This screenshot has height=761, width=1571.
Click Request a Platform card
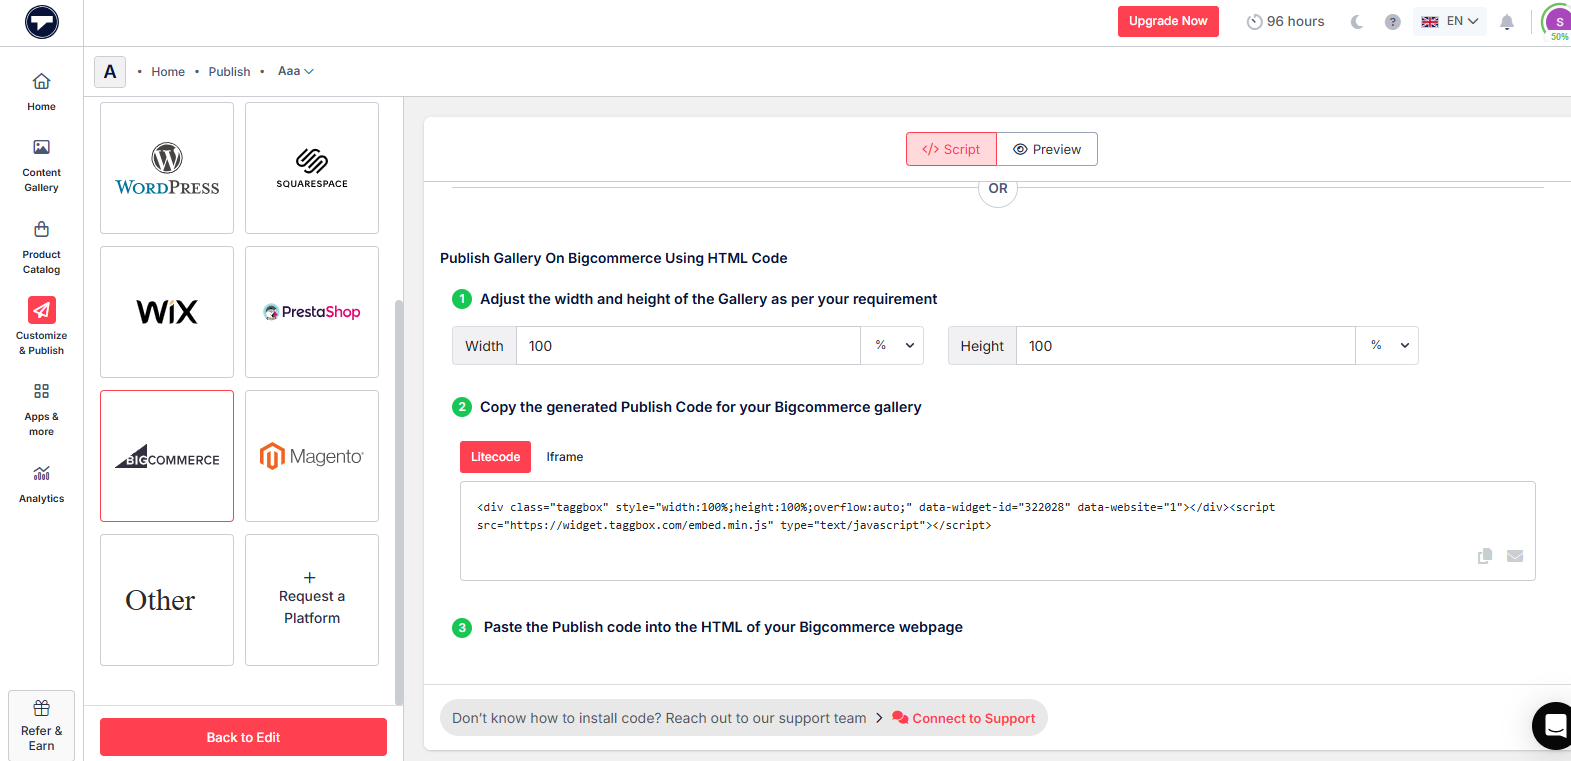pyautogui.click(x=312, y=600)
